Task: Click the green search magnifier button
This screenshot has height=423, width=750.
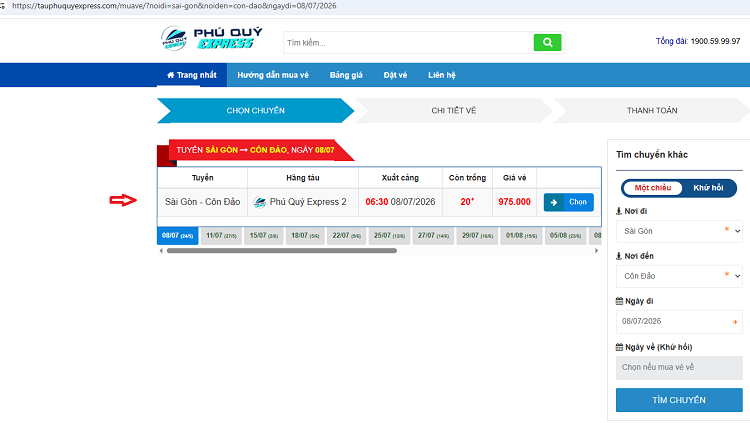Action: pos(547,43)
